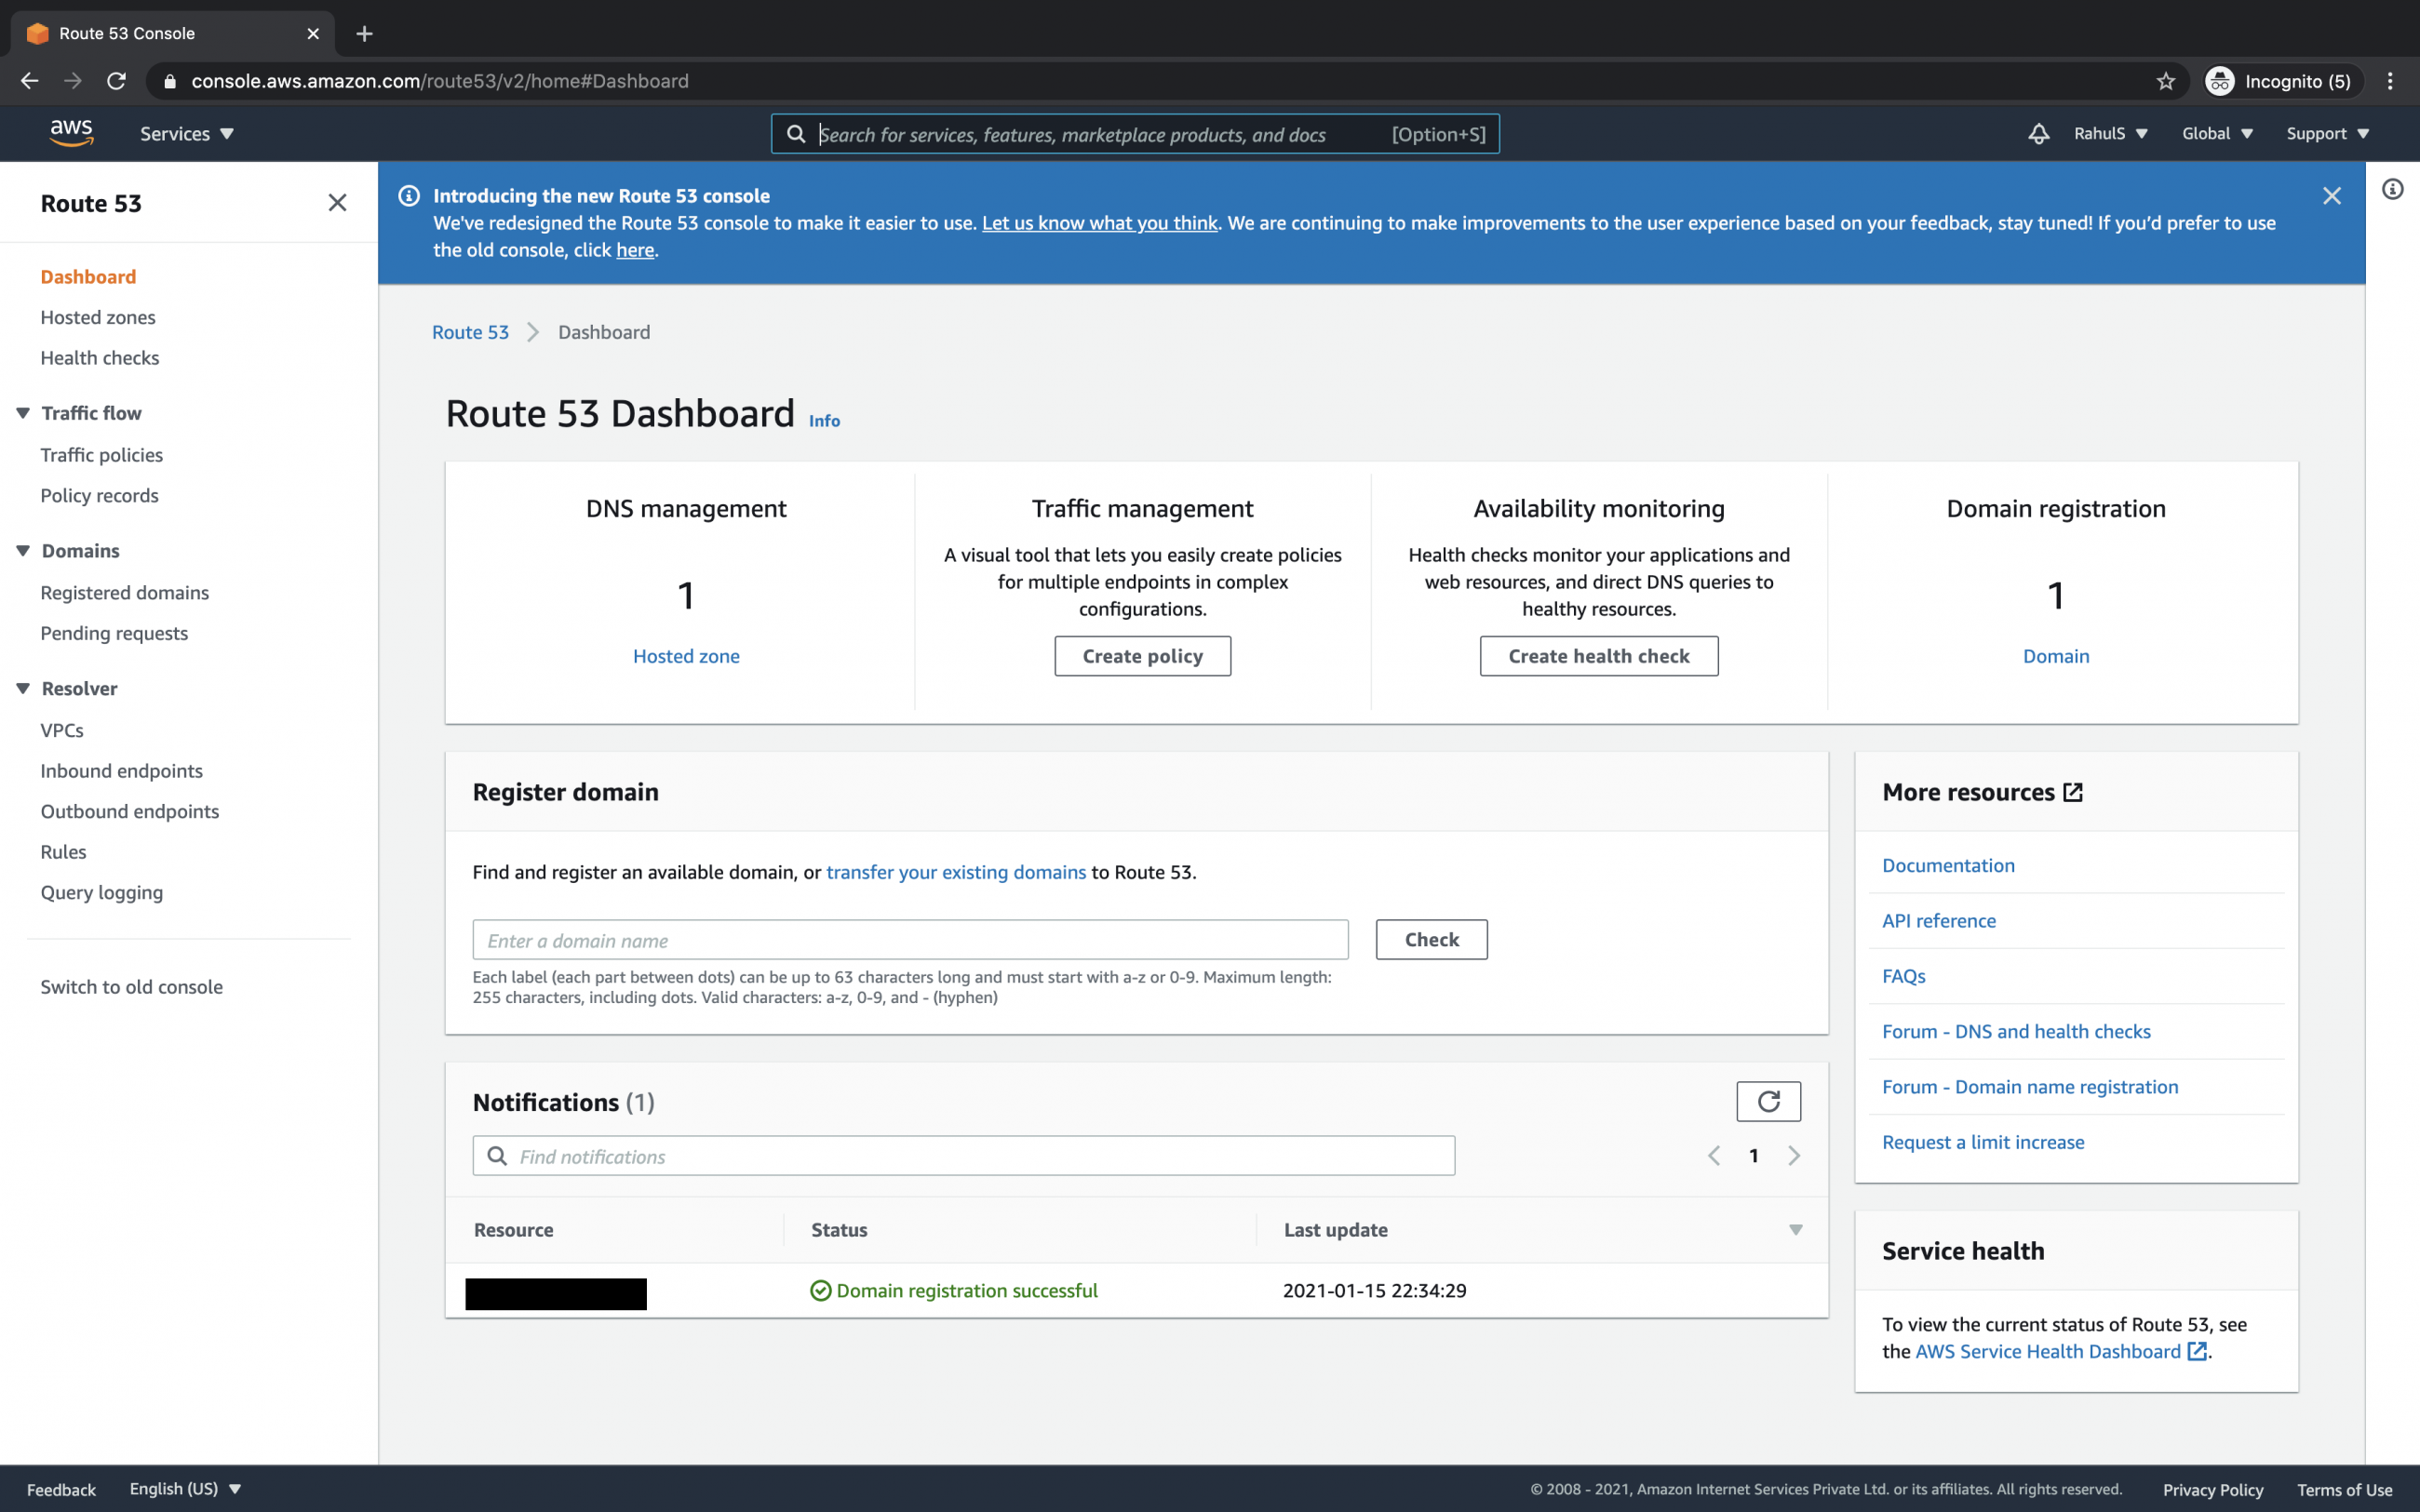Click the magnifier icon in the services search bar
The width and height of the screenshot is (2420, 1512).
pos(796,133)
